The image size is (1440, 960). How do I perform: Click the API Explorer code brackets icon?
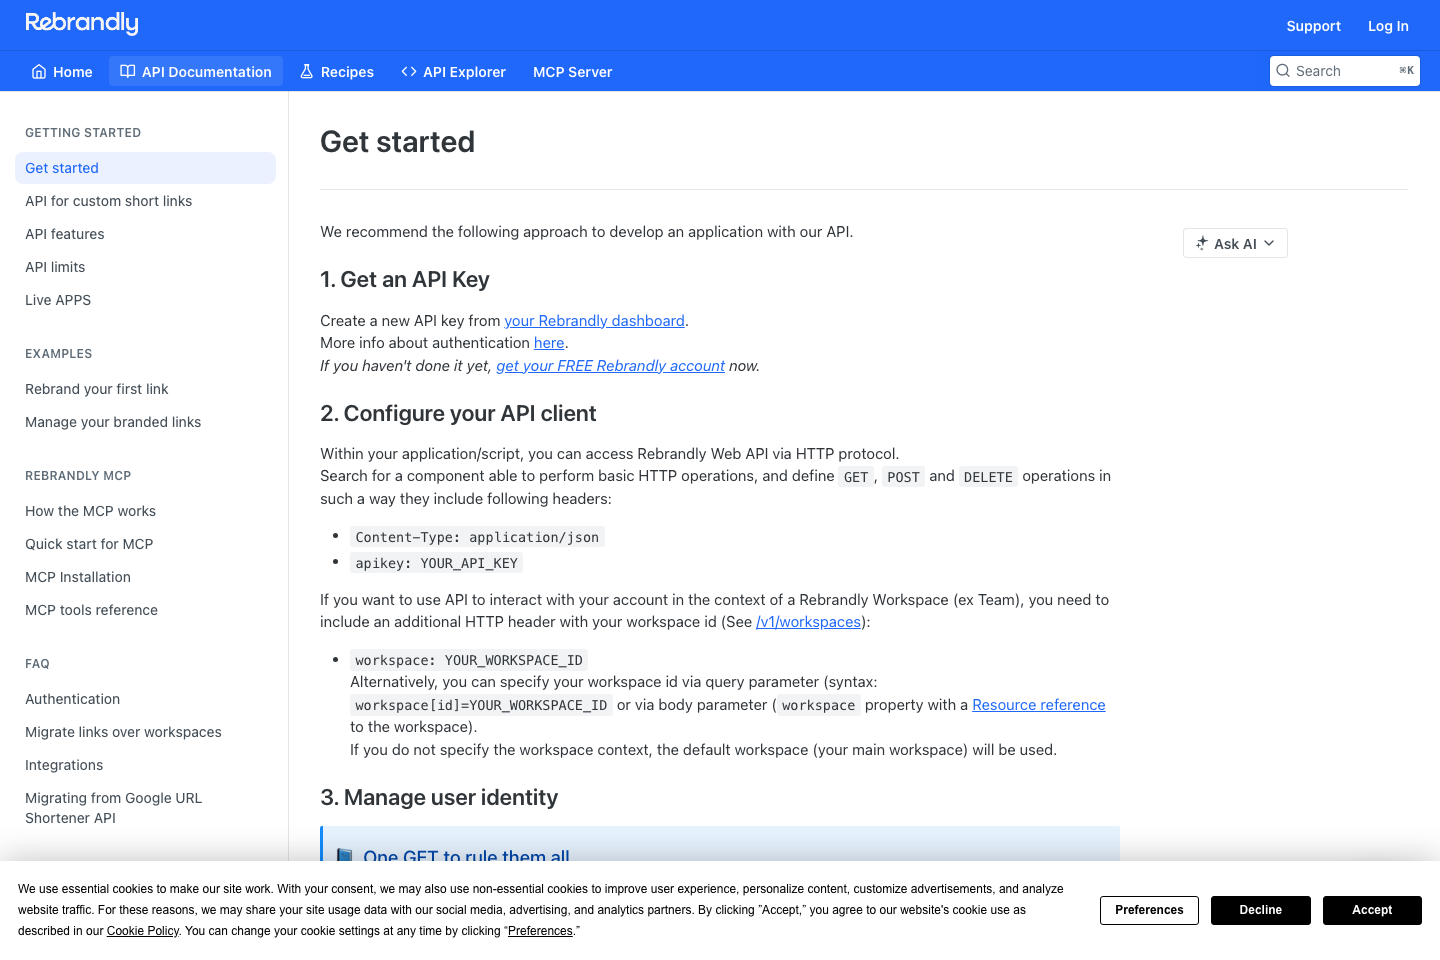point(409,71)
